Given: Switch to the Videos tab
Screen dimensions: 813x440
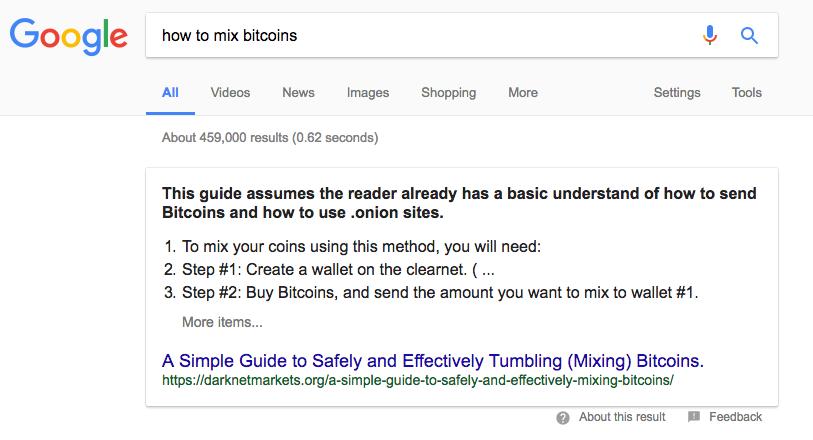Looking at the screenshot, I should click(x=230, y=93).
